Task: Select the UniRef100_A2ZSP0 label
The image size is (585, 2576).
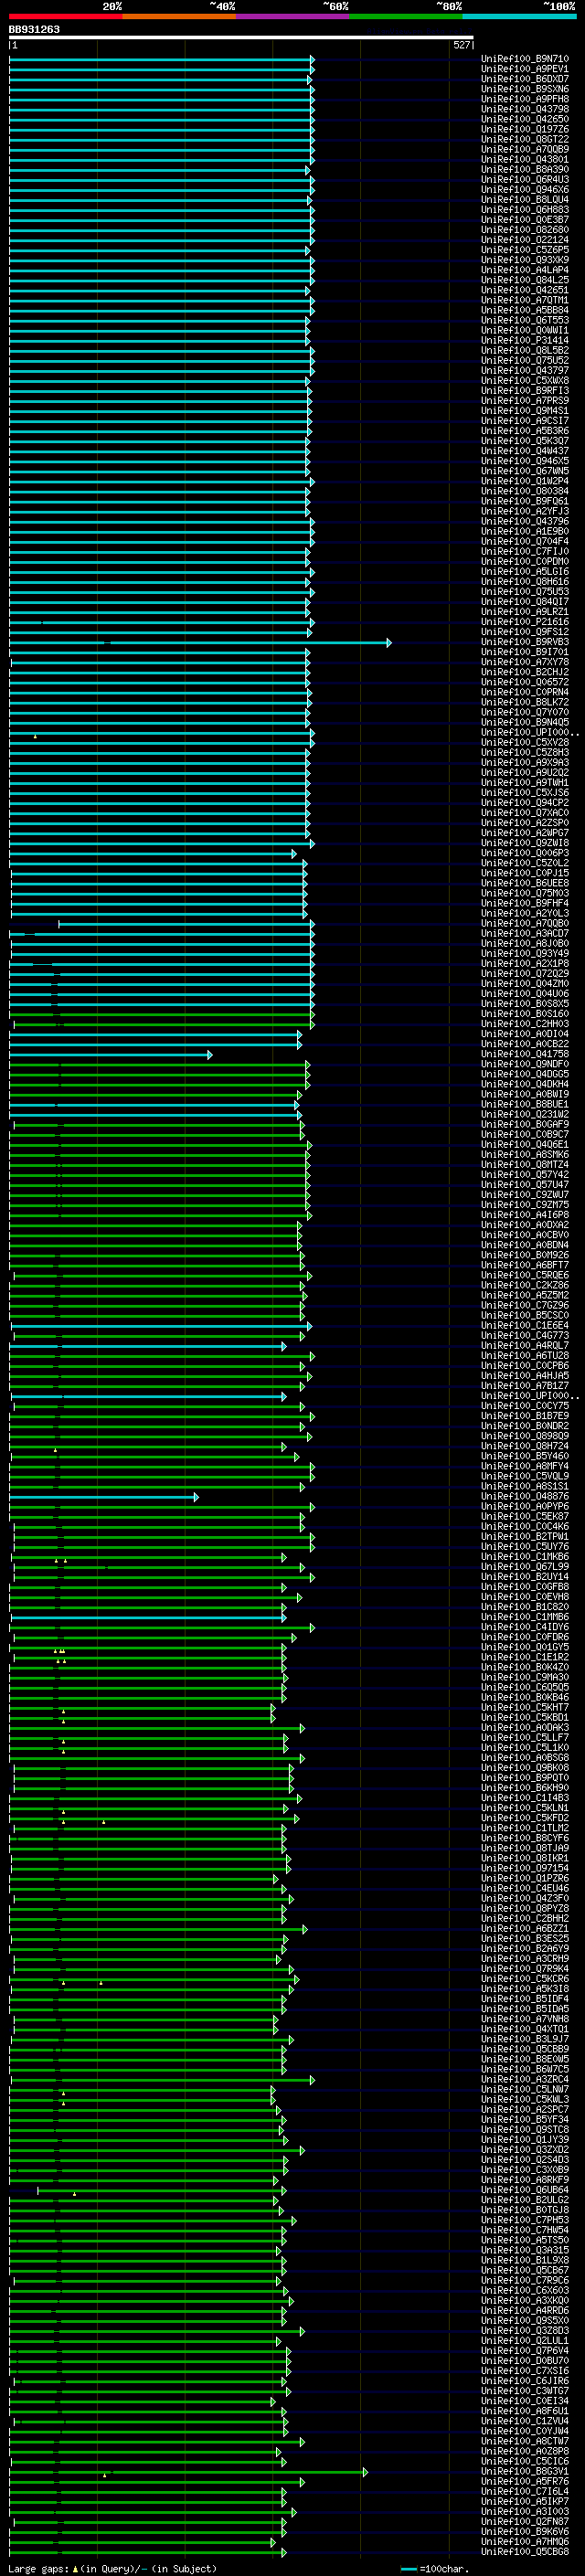Action: coord(525,823)
